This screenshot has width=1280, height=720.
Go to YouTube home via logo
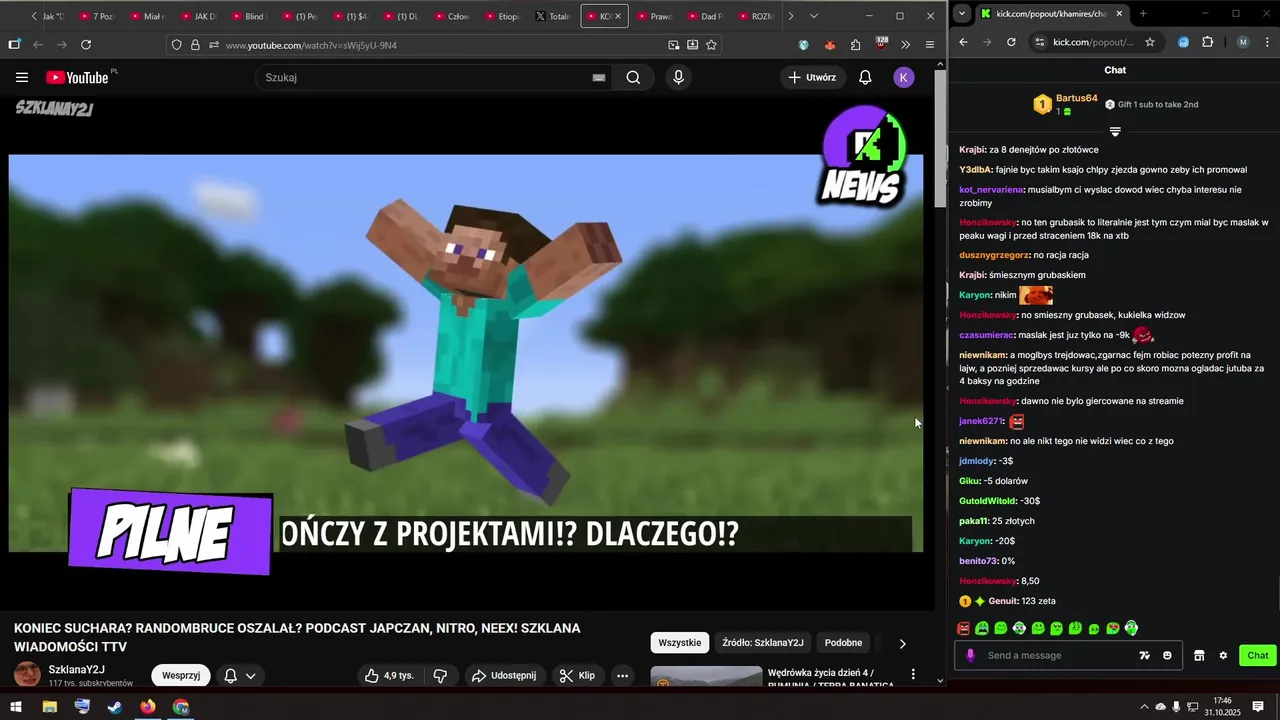click(77, 77)
